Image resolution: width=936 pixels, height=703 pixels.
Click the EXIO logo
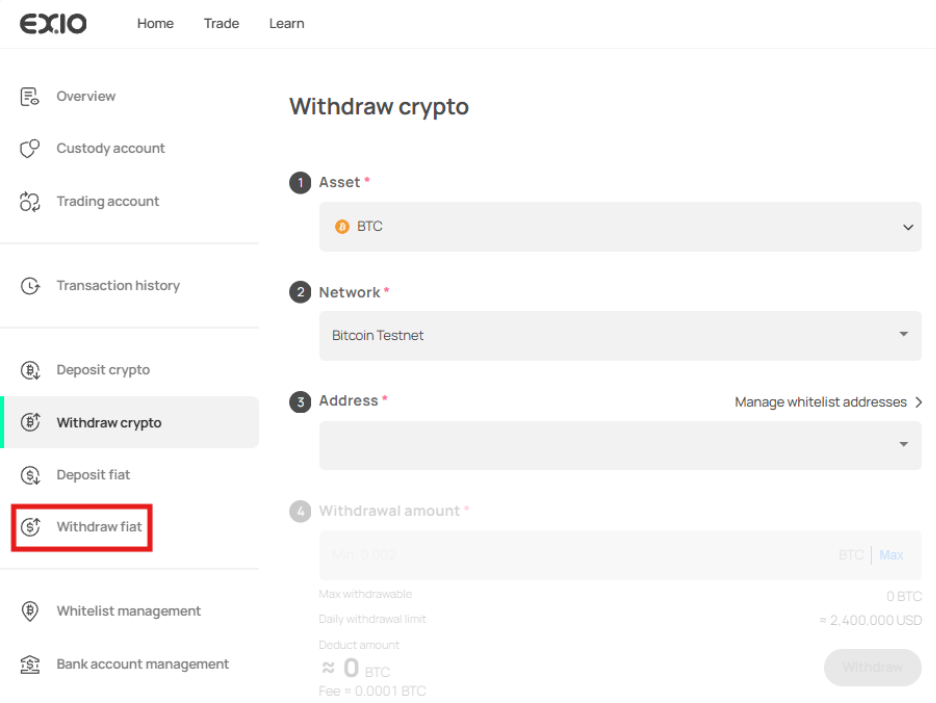click(x=53, y=23)
